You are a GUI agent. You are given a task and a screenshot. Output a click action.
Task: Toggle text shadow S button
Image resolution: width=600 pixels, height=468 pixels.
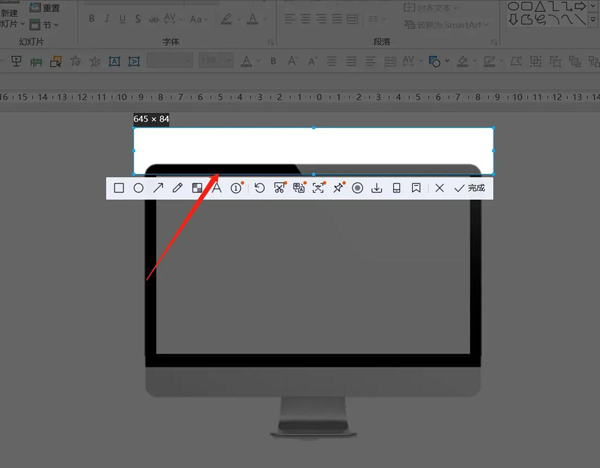[x=138, y=19]
